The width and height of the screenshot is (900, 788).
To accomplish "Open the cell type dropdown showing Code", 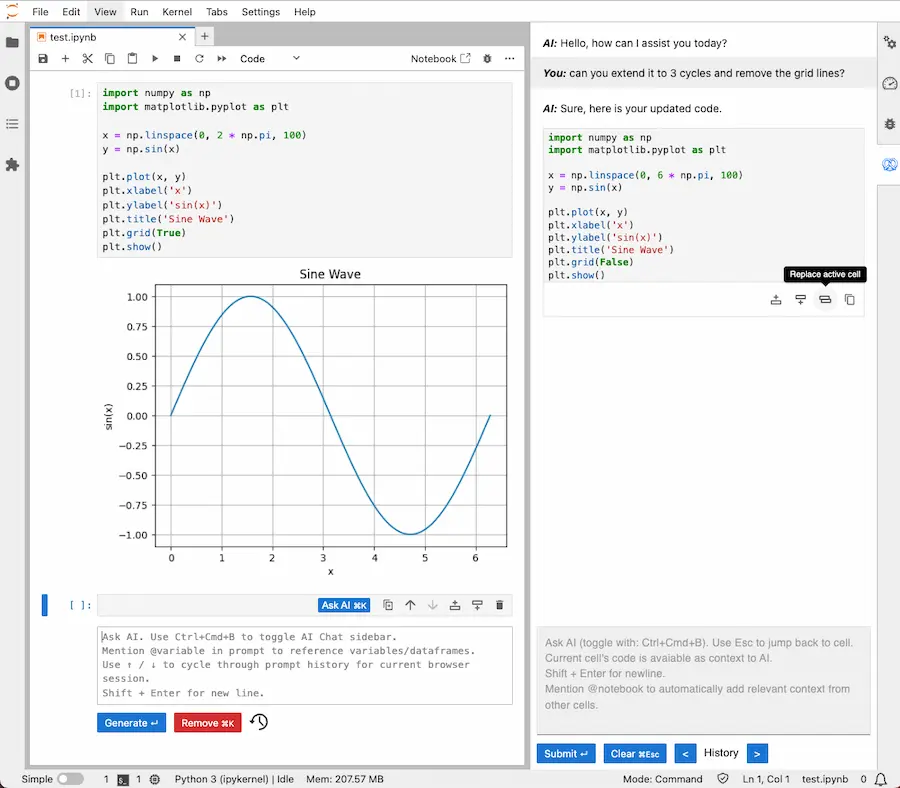I will pos(265,58).
